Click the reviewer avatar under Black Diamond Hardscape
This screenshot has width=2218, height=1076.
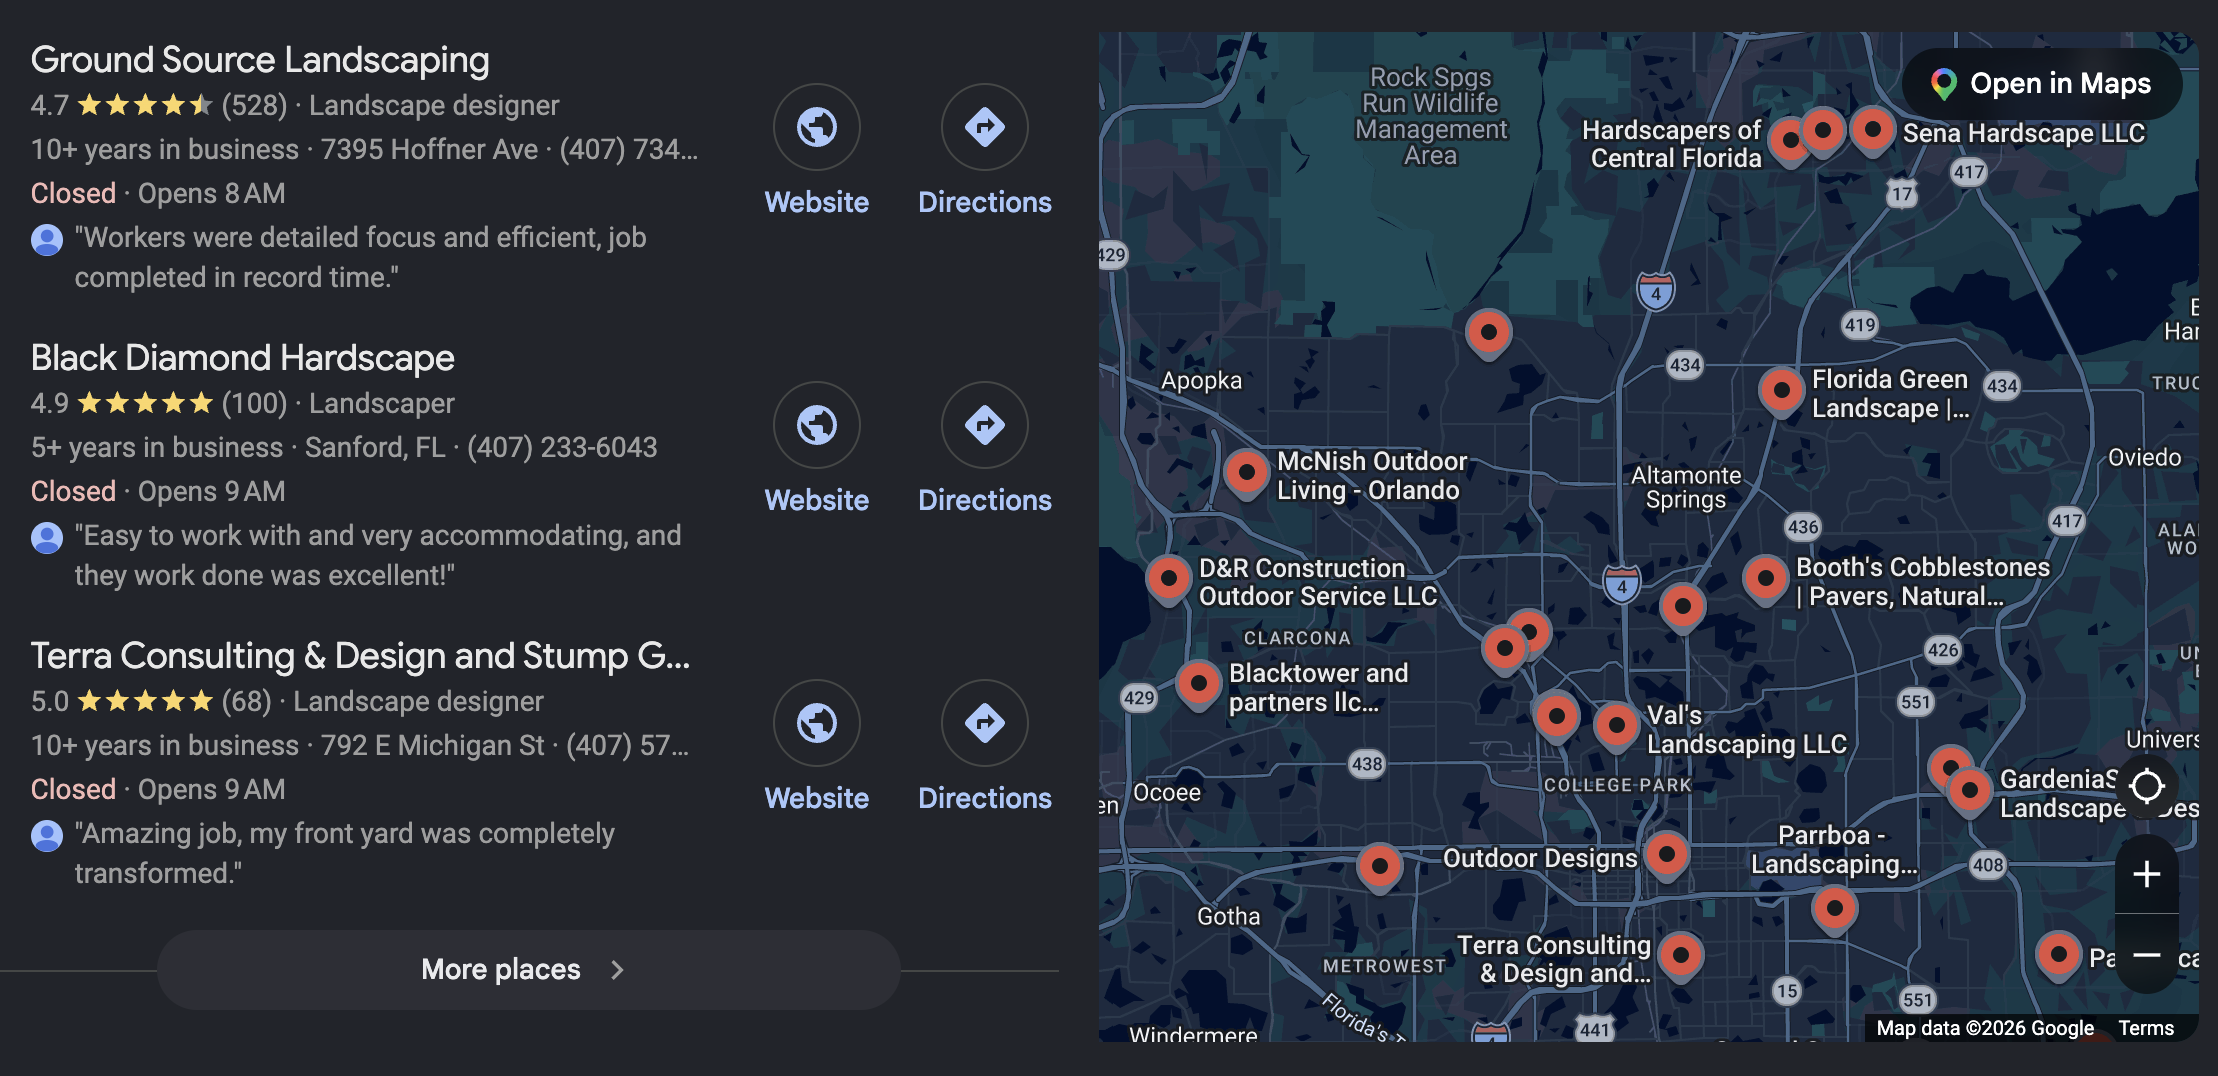47,537
